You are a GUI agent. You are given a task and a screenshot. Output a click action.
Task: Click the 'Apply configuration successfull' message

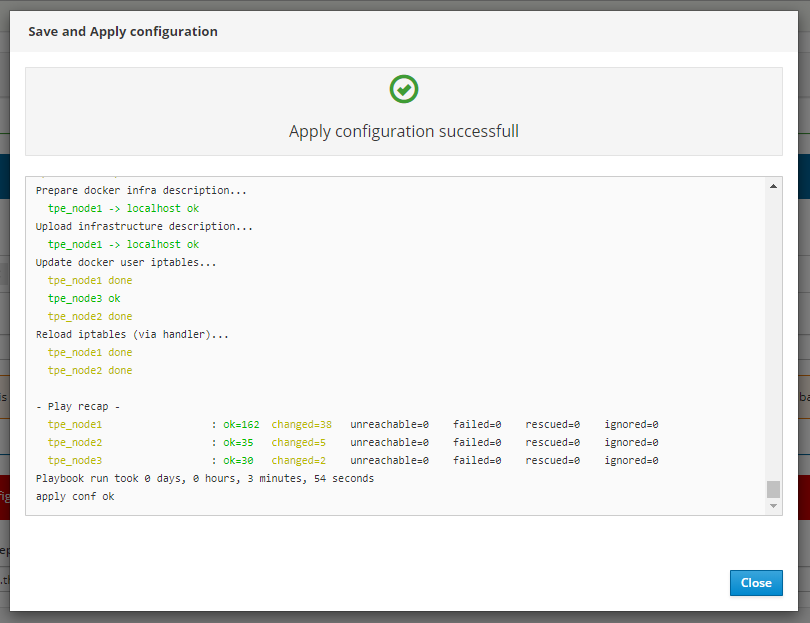404,131
